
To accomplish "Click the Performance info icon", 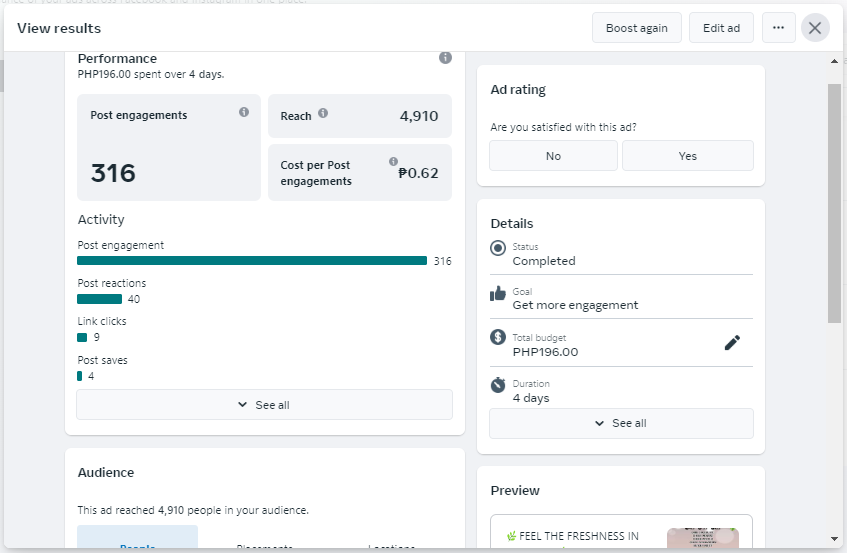I will tap(445, 58).
